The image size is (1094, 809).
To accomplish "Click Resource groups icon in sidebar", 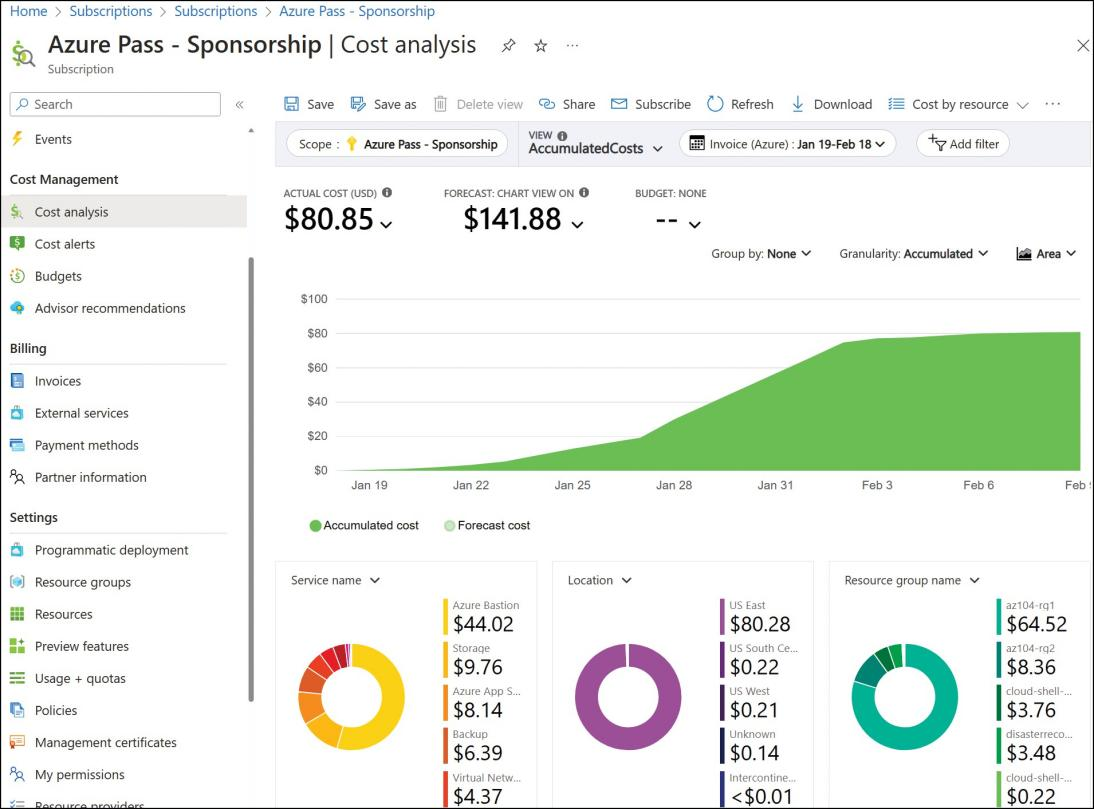I will click(x=17, y=582).
